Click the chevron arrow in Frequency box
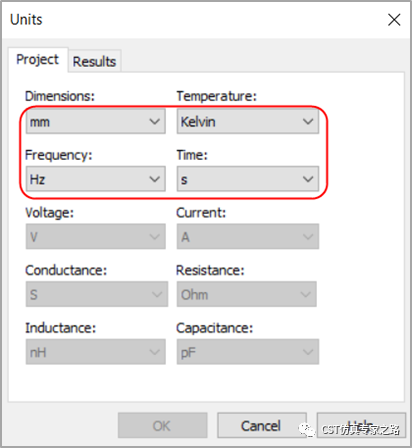The height and width of the screenshot is (448, 412). tap(154, 179)
